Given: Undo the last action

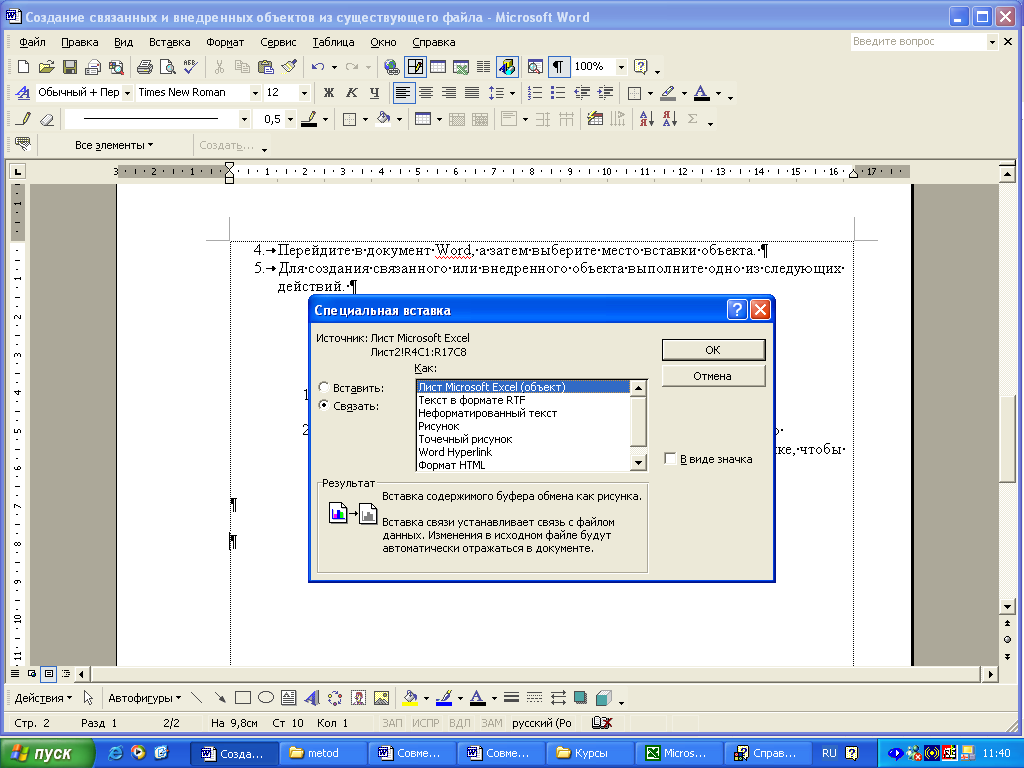Looking at the screenshot, I should [317, 67].
